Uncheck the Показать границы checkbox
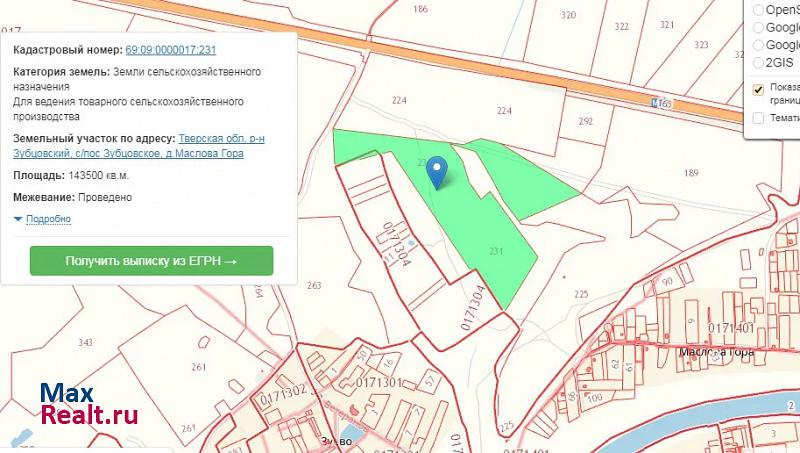The image size is (800, 453). click(x=759, y=90)
